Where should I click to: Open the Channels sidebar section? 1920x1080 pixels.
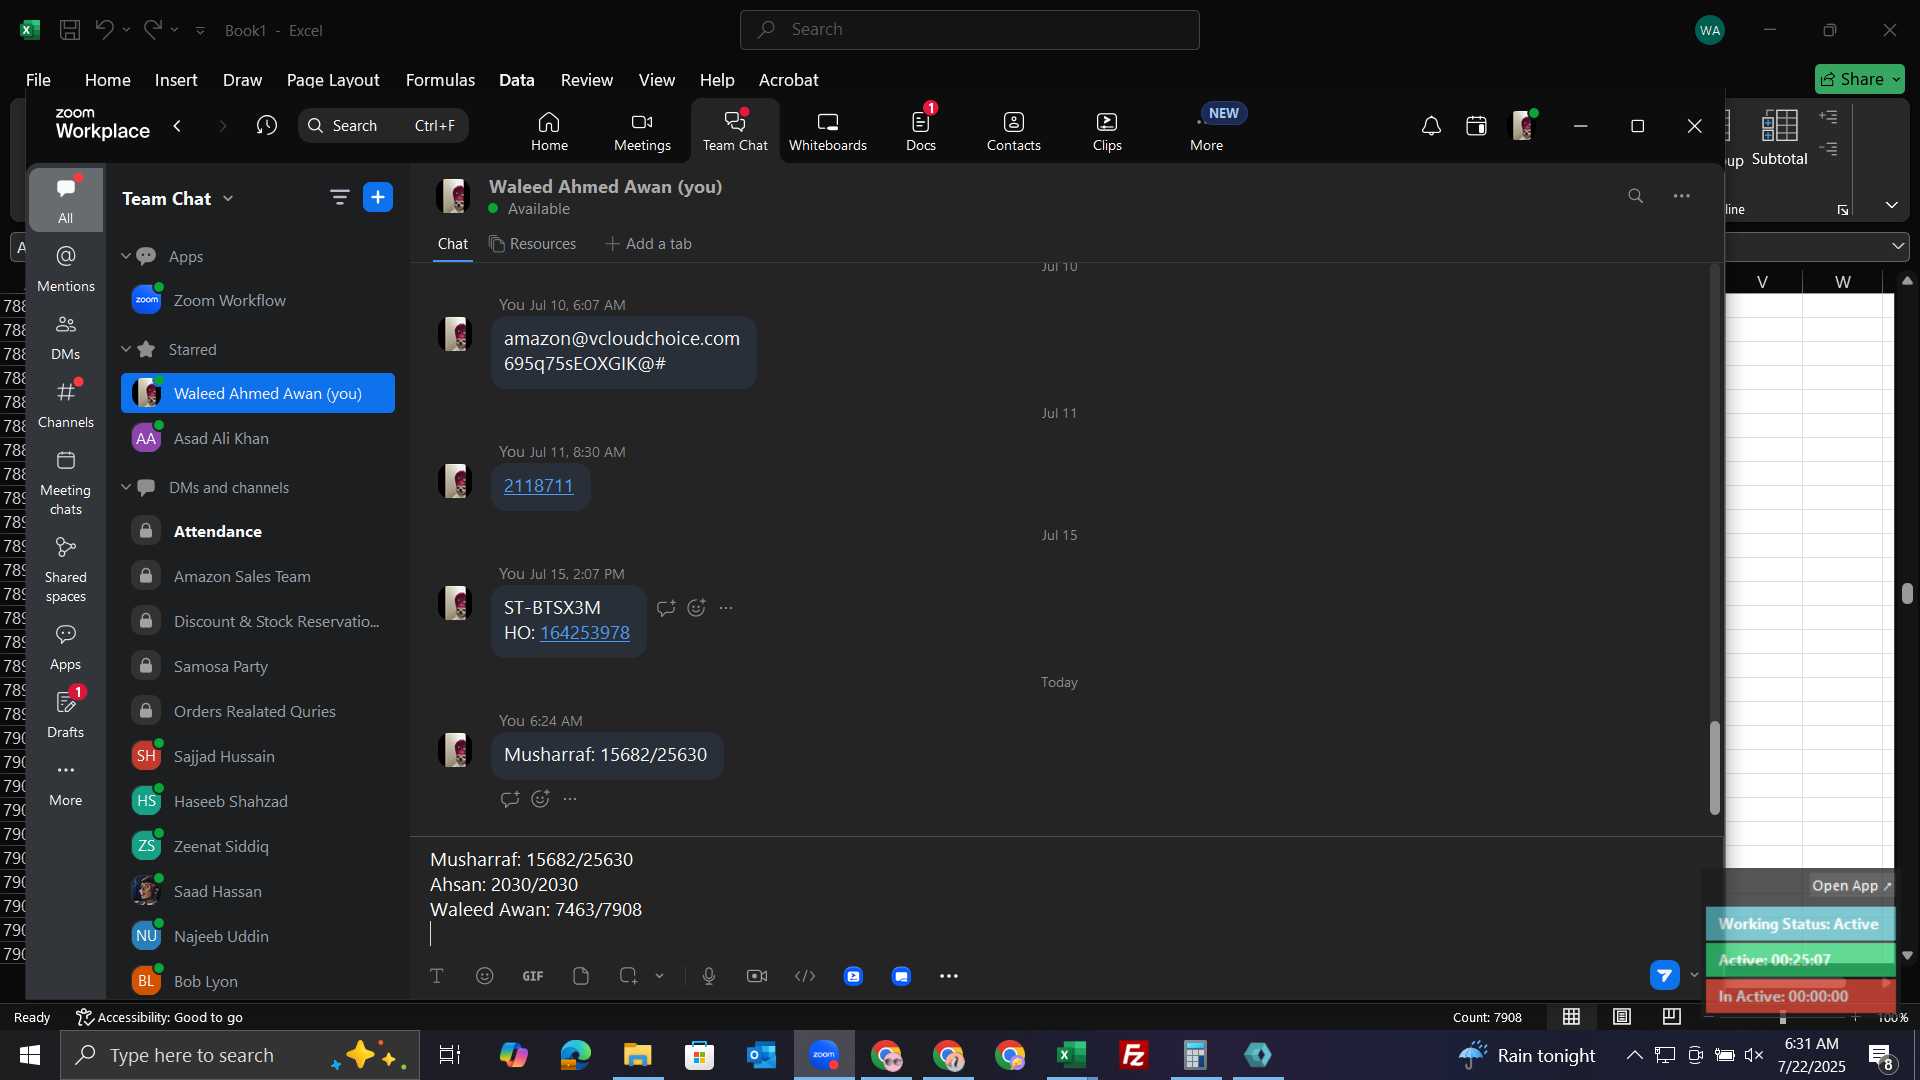click(x=66, y=405)
